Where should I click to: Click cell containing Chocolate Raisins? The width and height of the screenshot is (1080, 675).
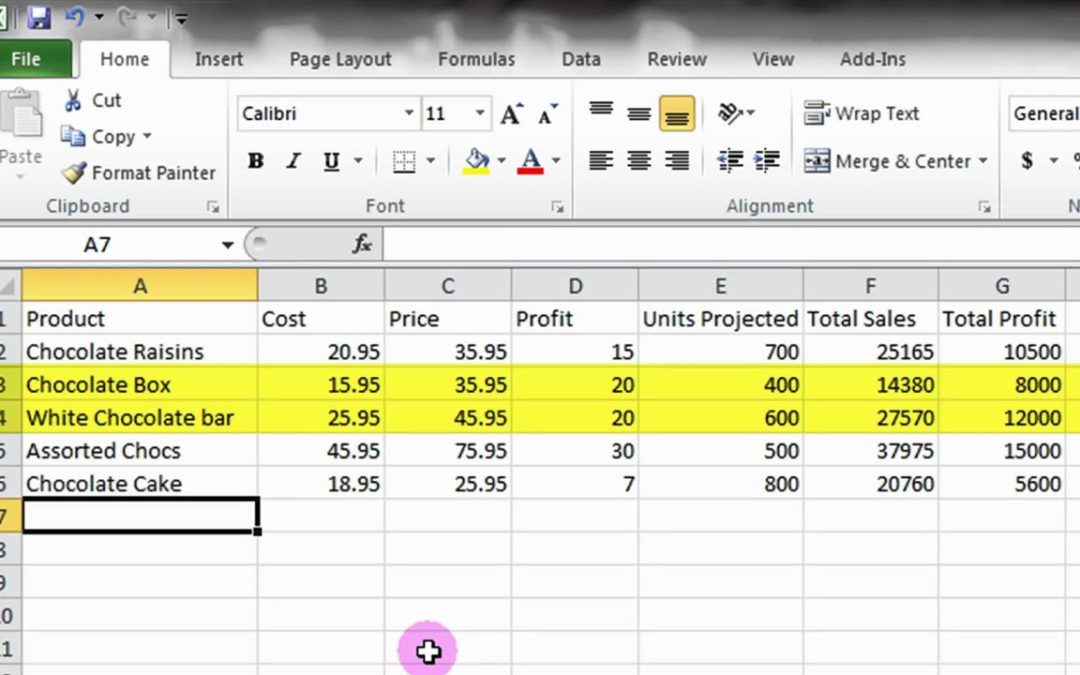[140, 351]
